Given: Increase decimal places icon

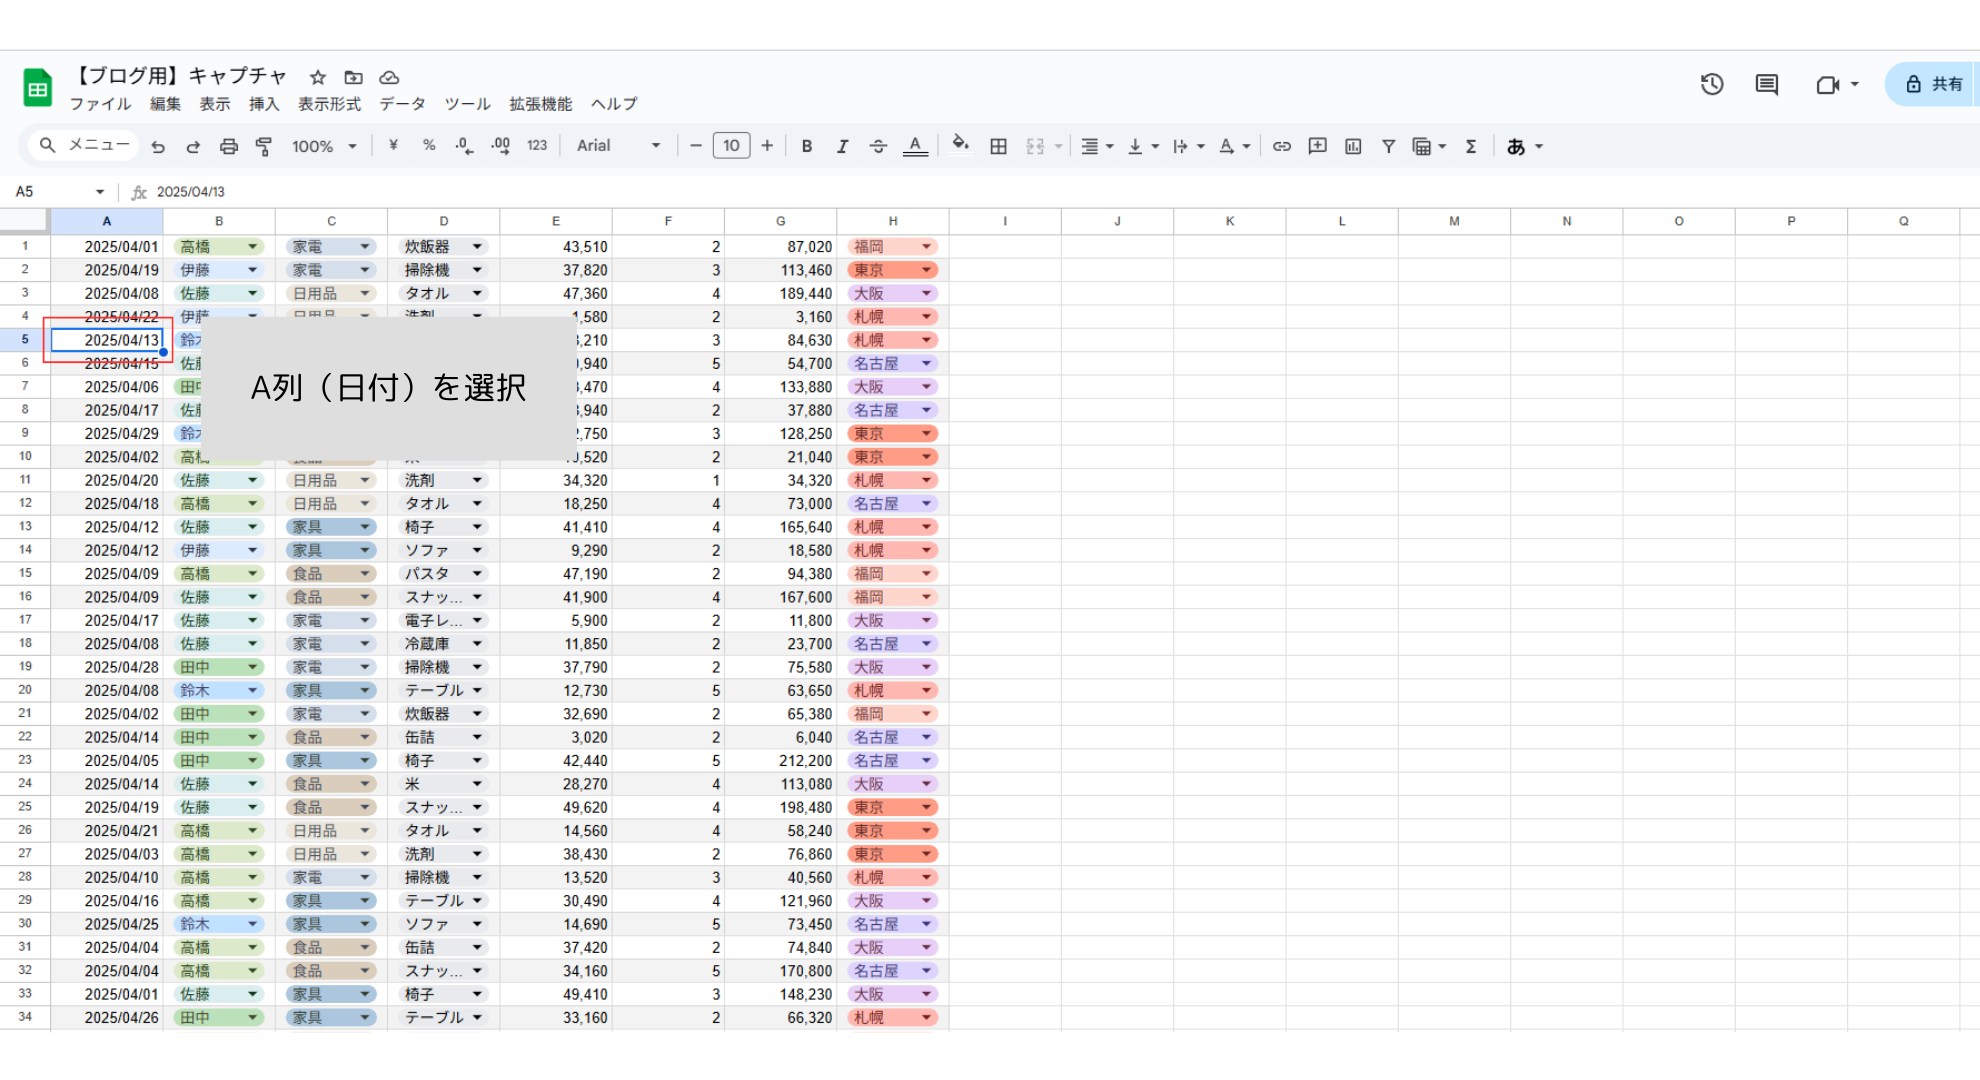Looking at the screenshot, I should coord(501,146).
